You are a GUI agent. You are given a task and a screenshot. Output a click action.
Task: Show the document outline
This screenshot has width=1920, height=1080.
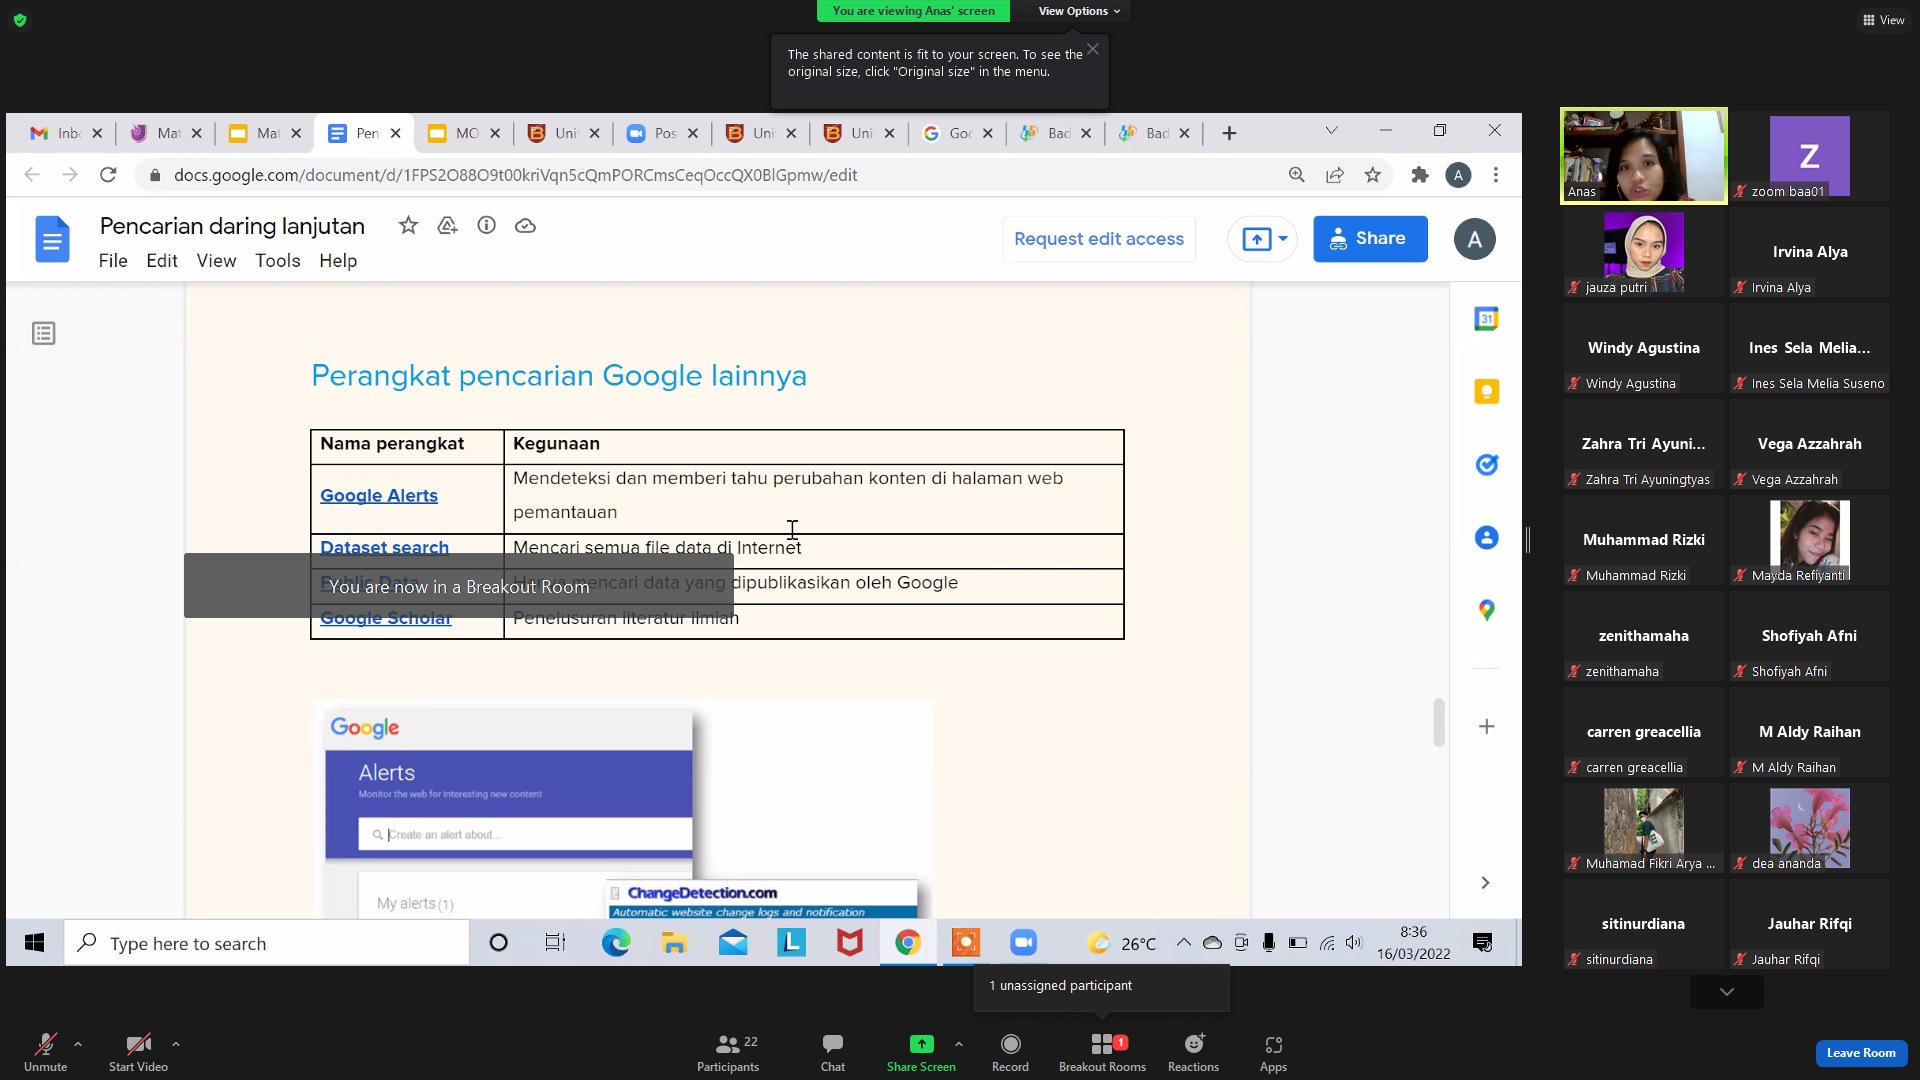[44, 333]
